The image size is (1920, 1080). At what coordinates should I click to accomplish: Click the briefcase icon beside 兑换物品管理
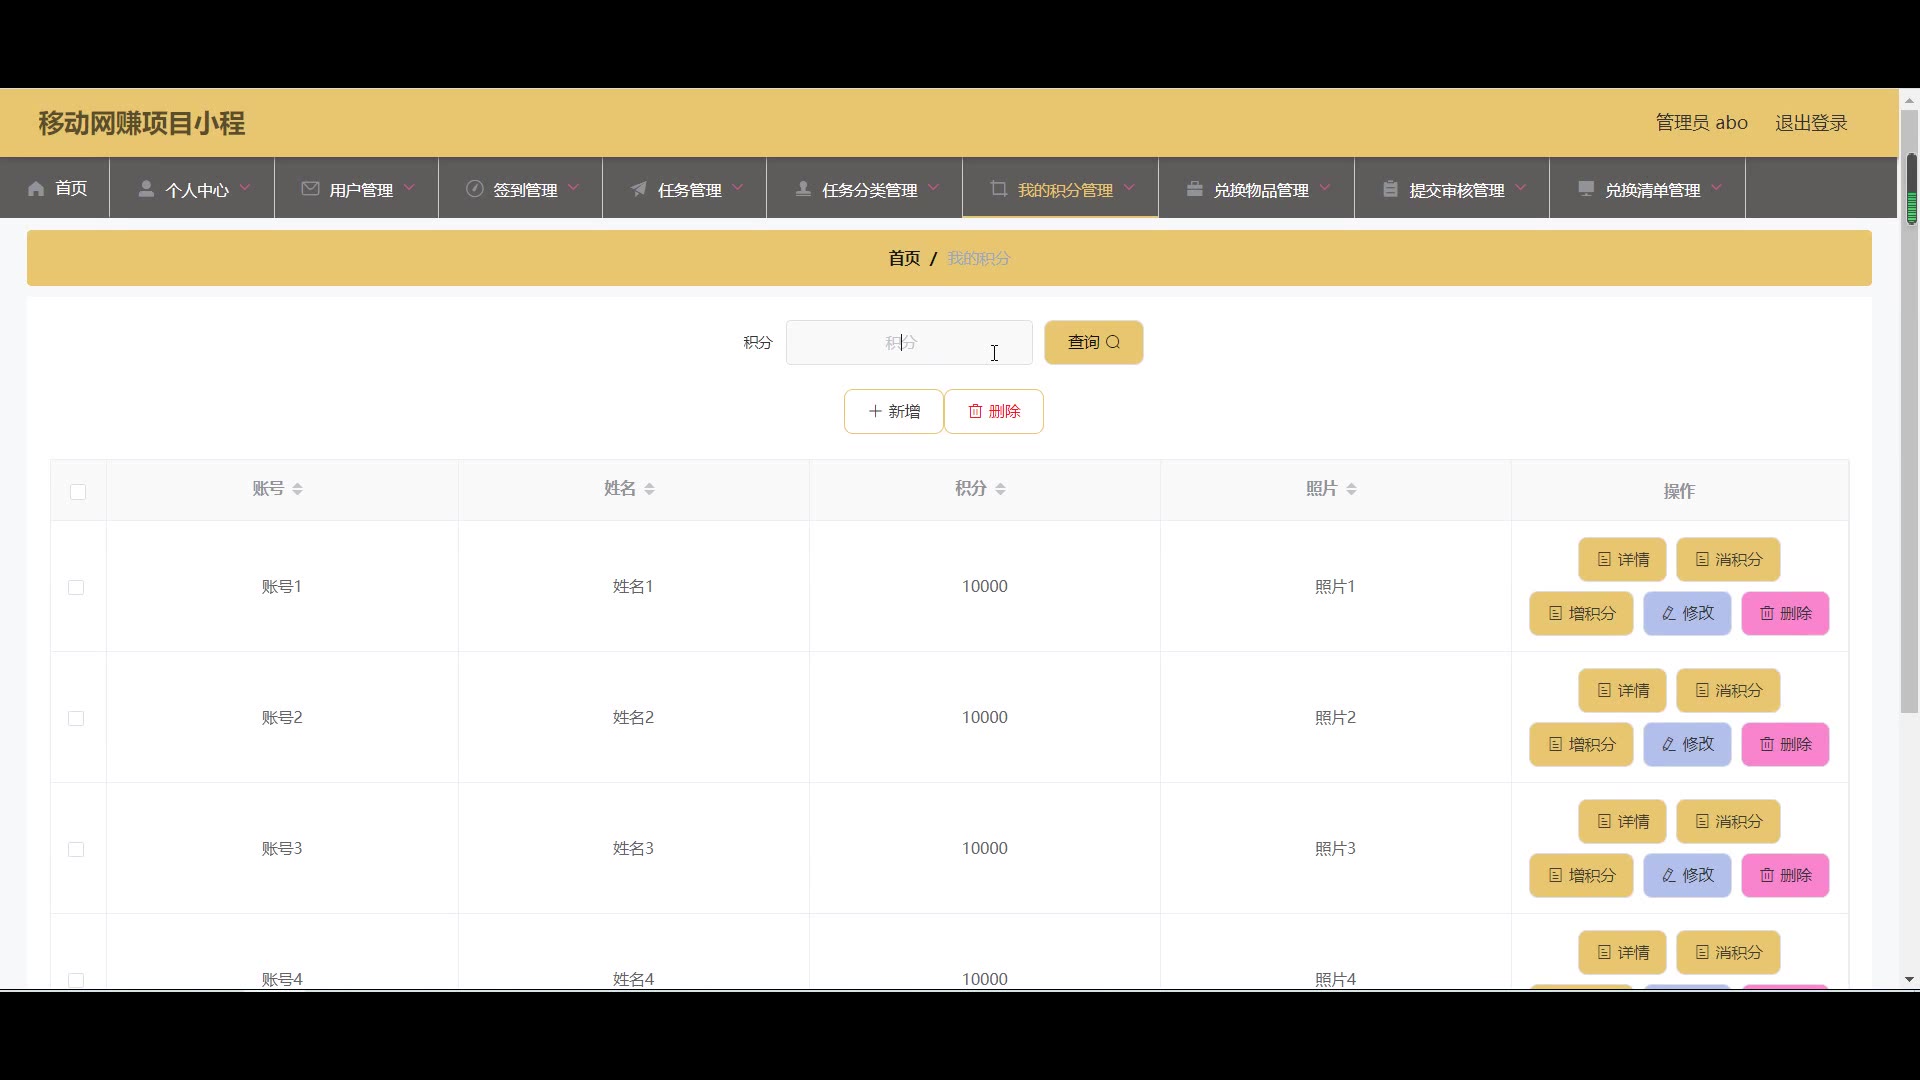pos(1194,189)
